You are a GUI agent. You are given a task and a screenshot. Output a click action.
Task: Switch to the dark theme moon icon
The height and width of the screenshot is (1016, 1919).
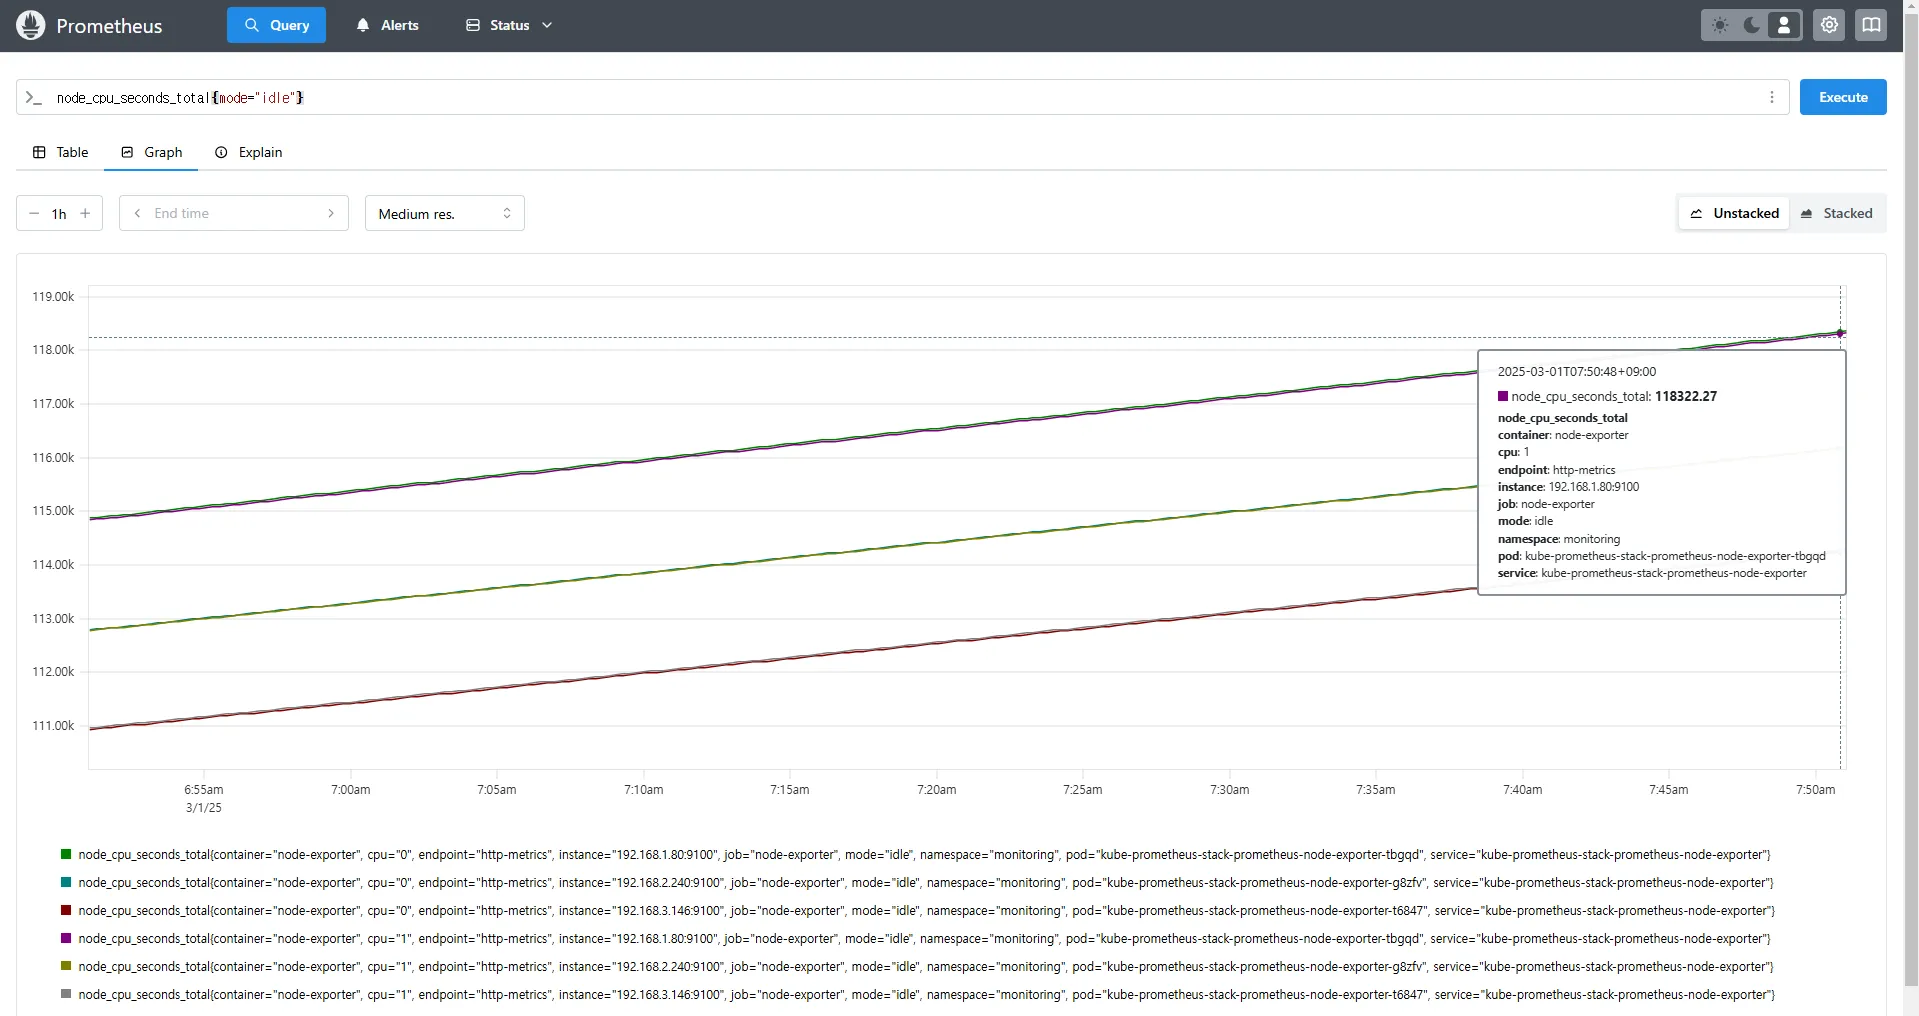pyautogui.click(x=1752, y=25)
